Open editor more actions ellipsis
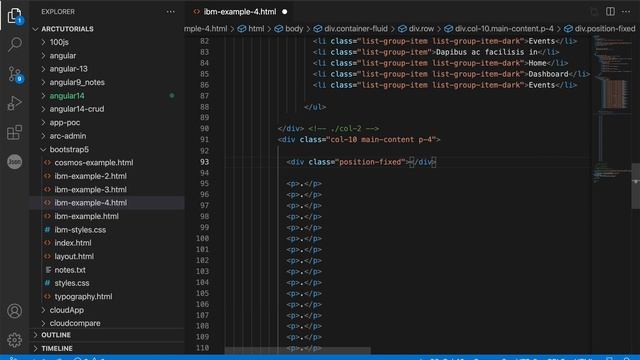The image size is (640, 360). pyautogui.click(x=626, y=11)
